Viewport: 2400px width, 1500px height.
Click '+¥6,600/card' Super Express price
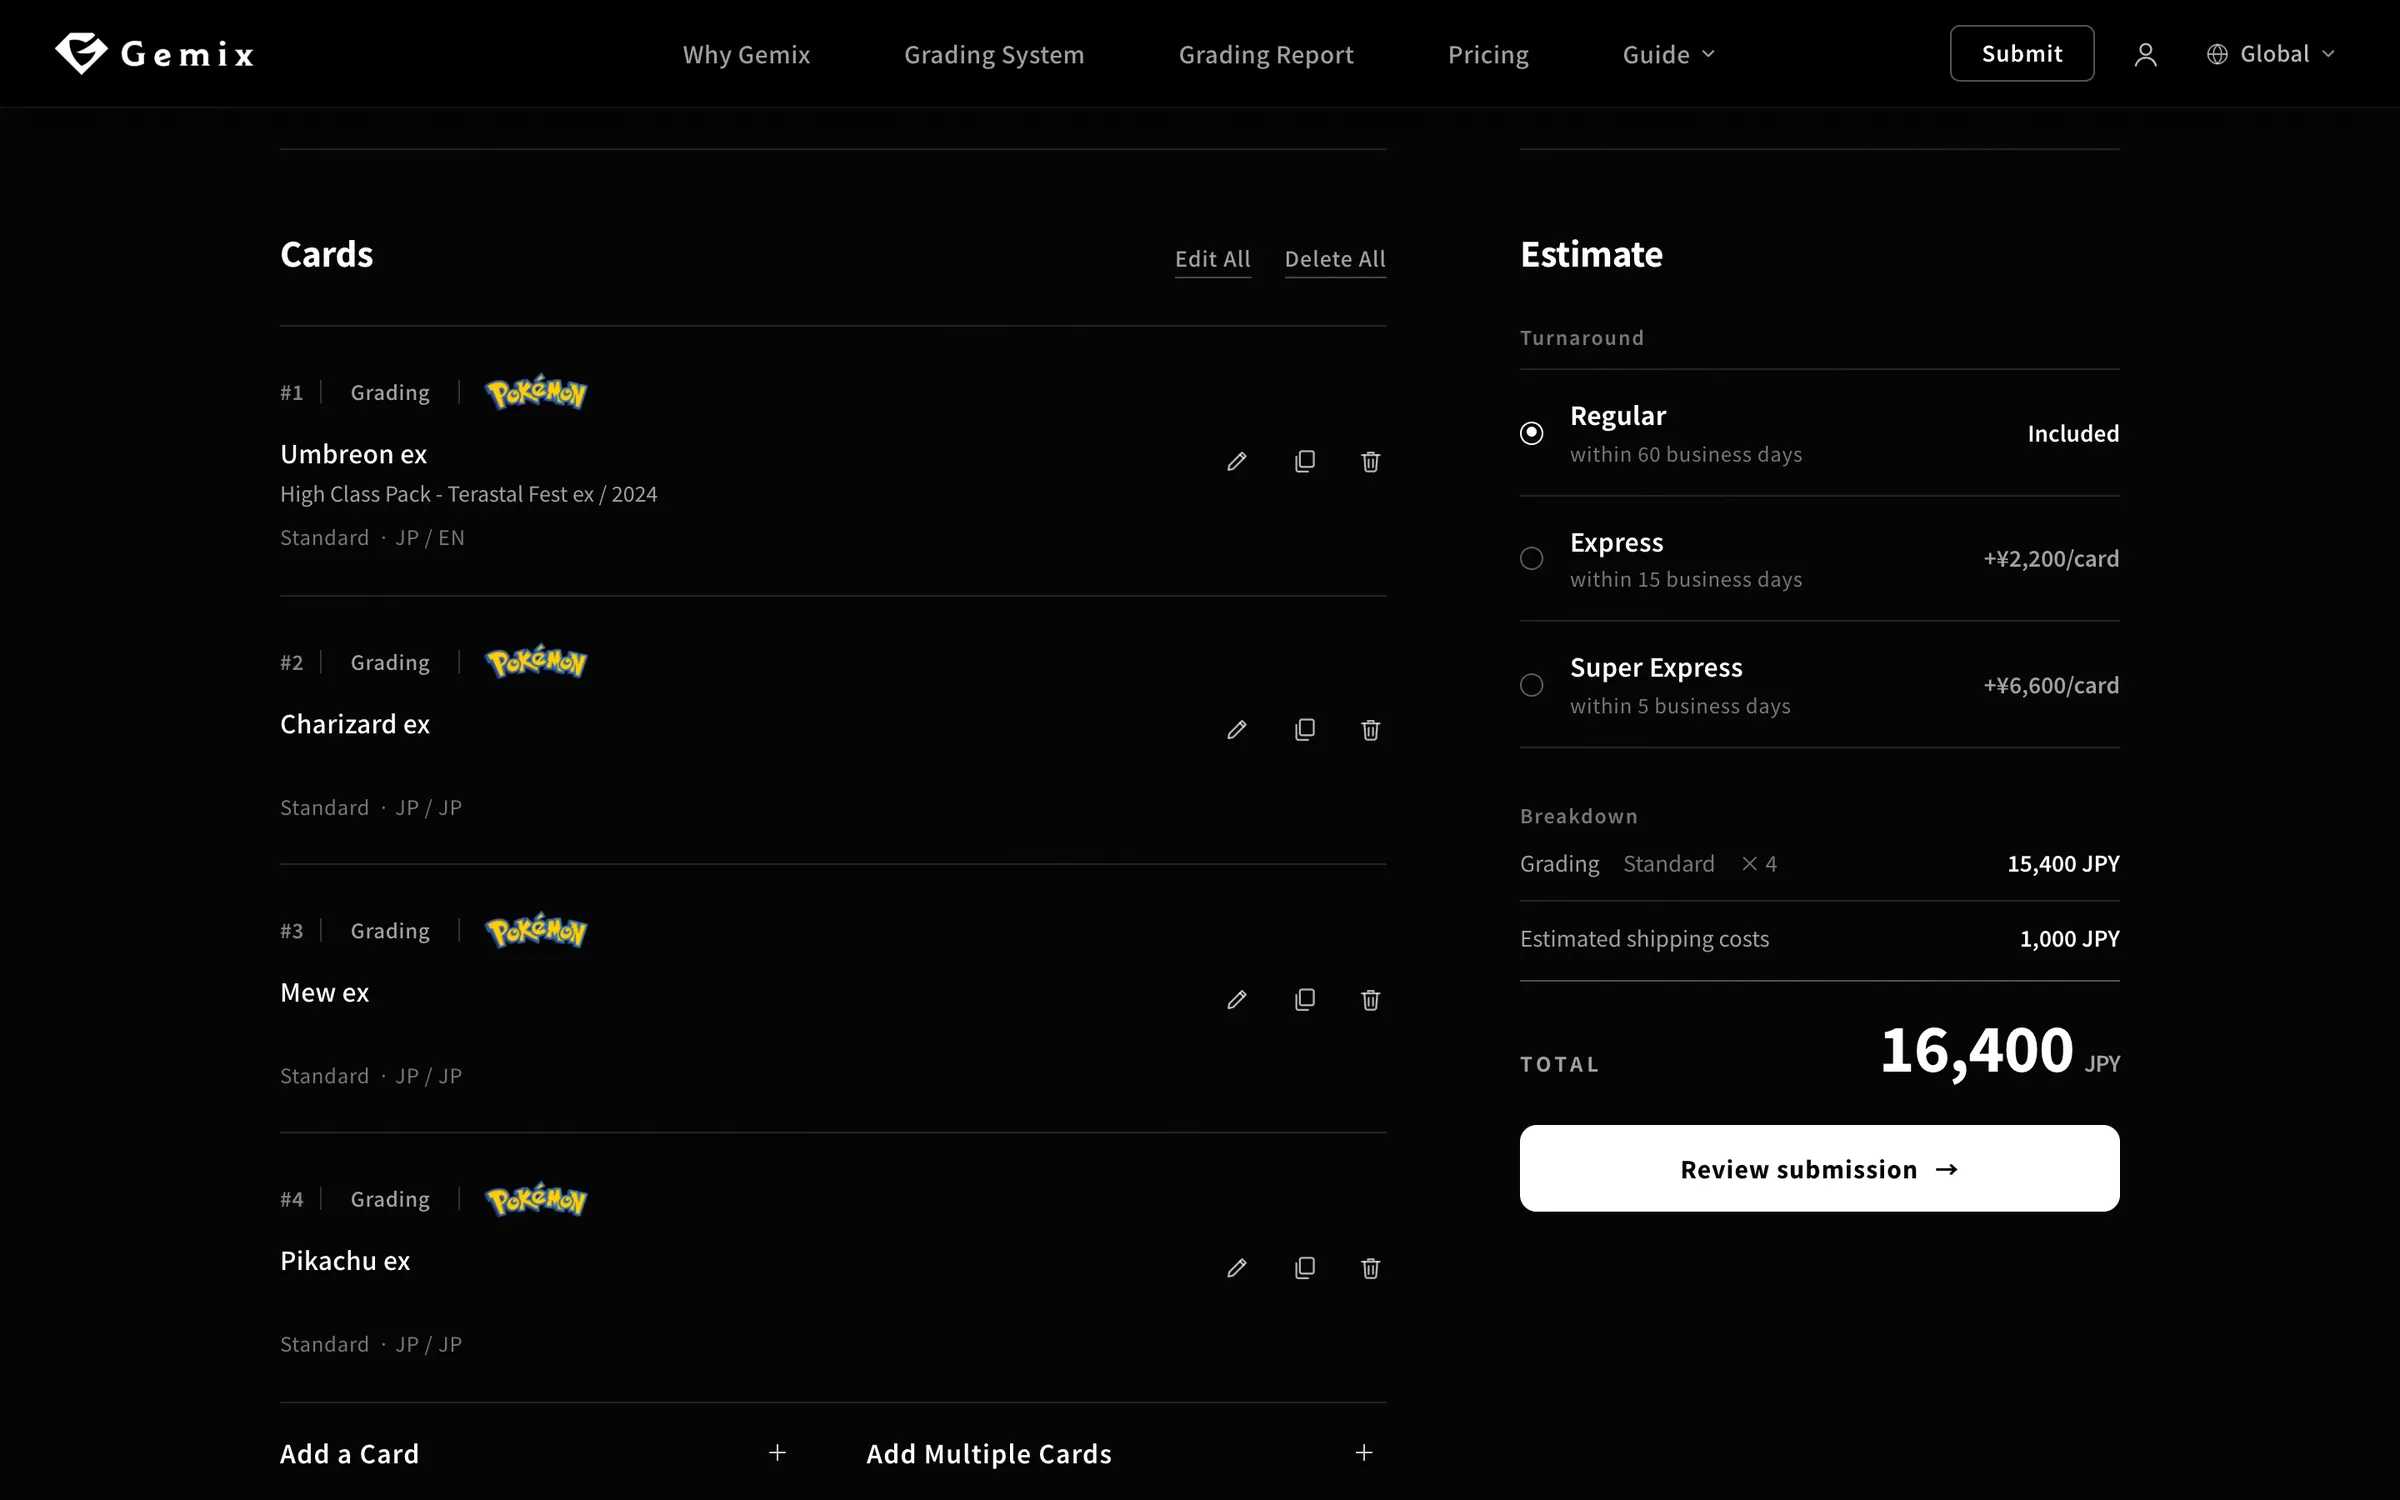pyautogui.click(x=2051, y=685)
